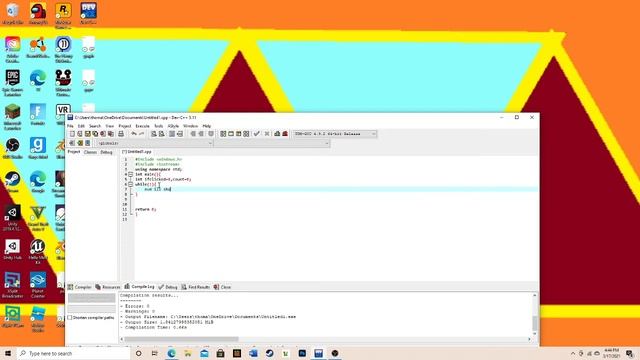The height and width of the screenshot is (360, 640).
Task: Switch to the Compiler bottom tab
Action: [80, 287]
